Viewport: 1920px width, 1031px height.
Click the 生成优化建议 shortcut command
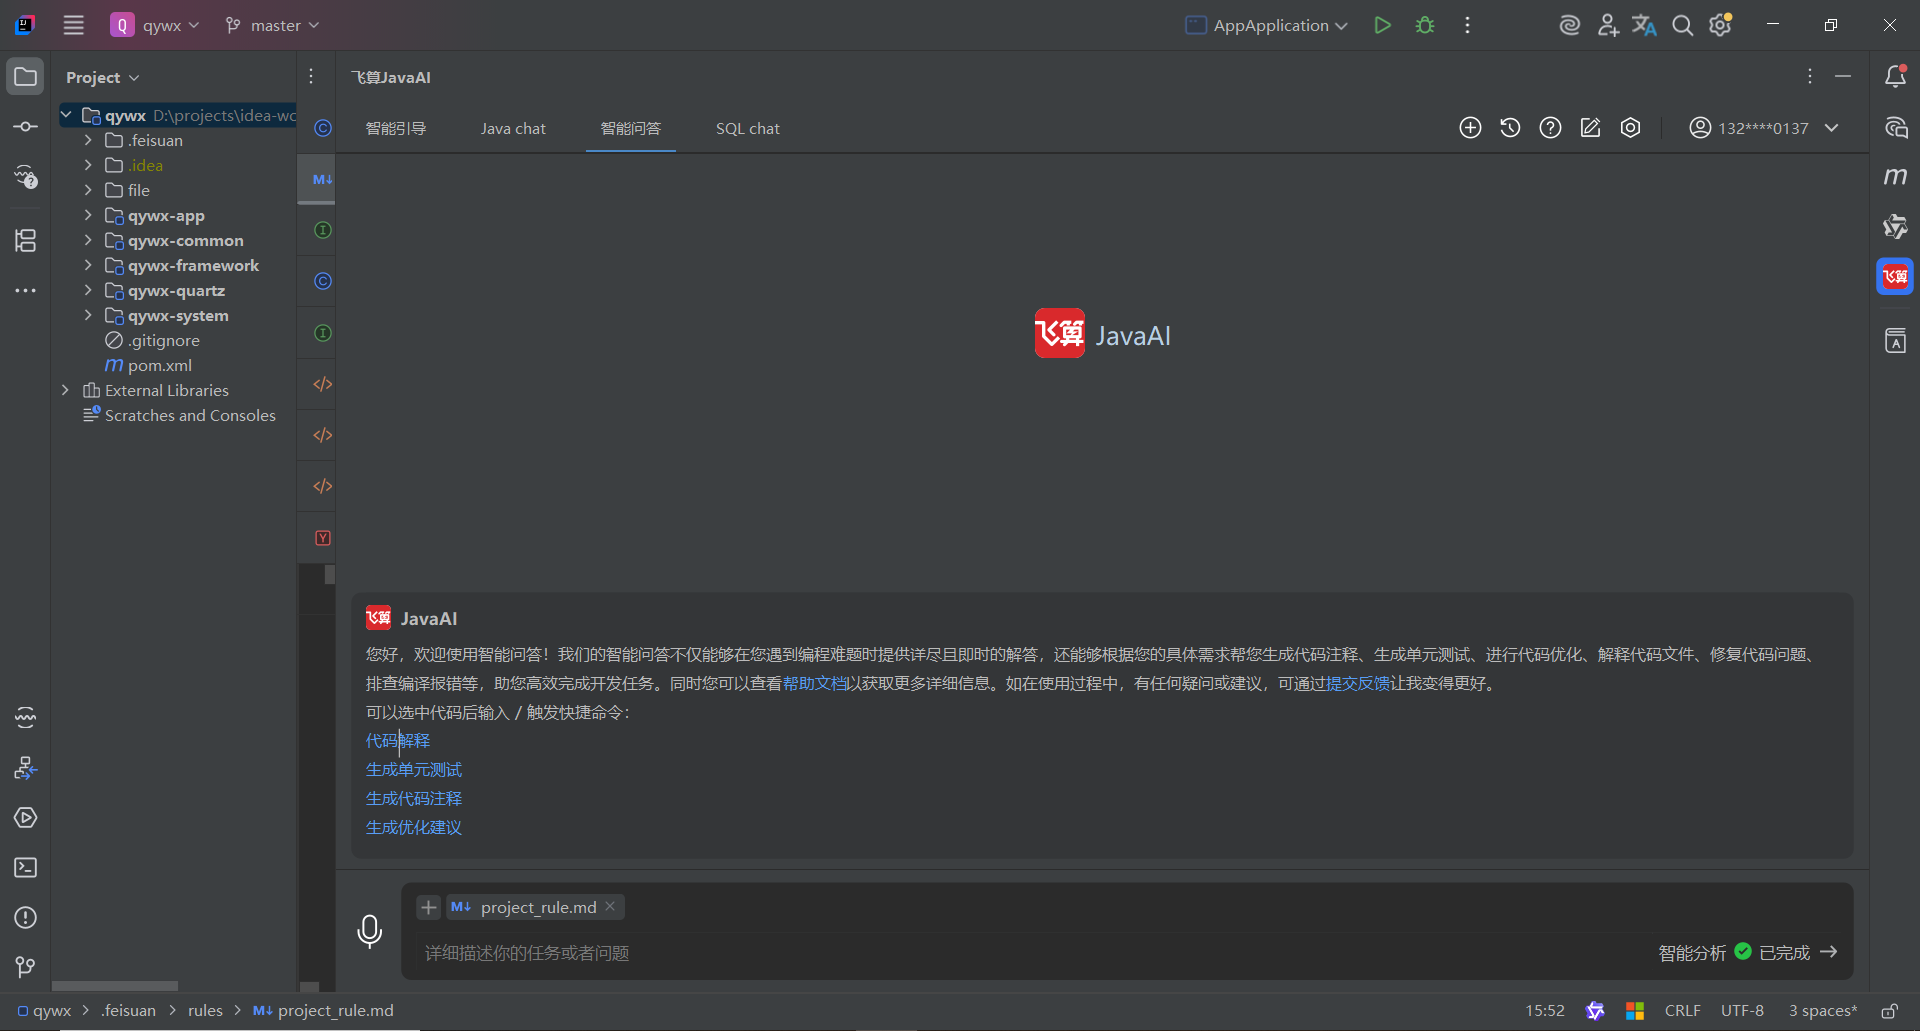point(414,827)
